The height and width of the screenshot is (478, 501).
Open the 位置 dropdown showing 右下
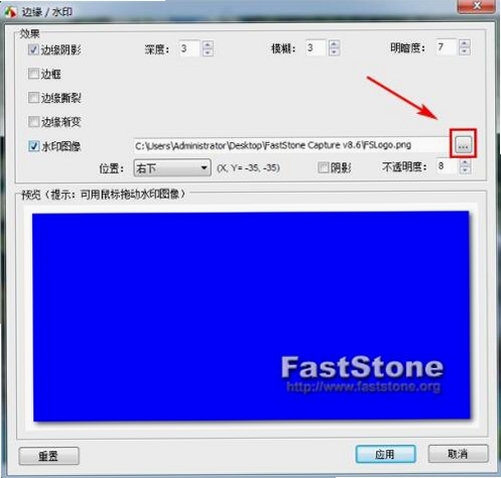(172, 168)
